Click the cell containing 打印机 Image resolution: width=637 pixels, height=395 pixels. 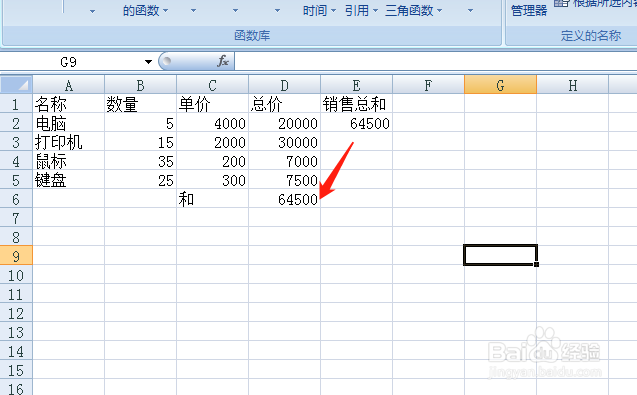click(x=69, y=142)
